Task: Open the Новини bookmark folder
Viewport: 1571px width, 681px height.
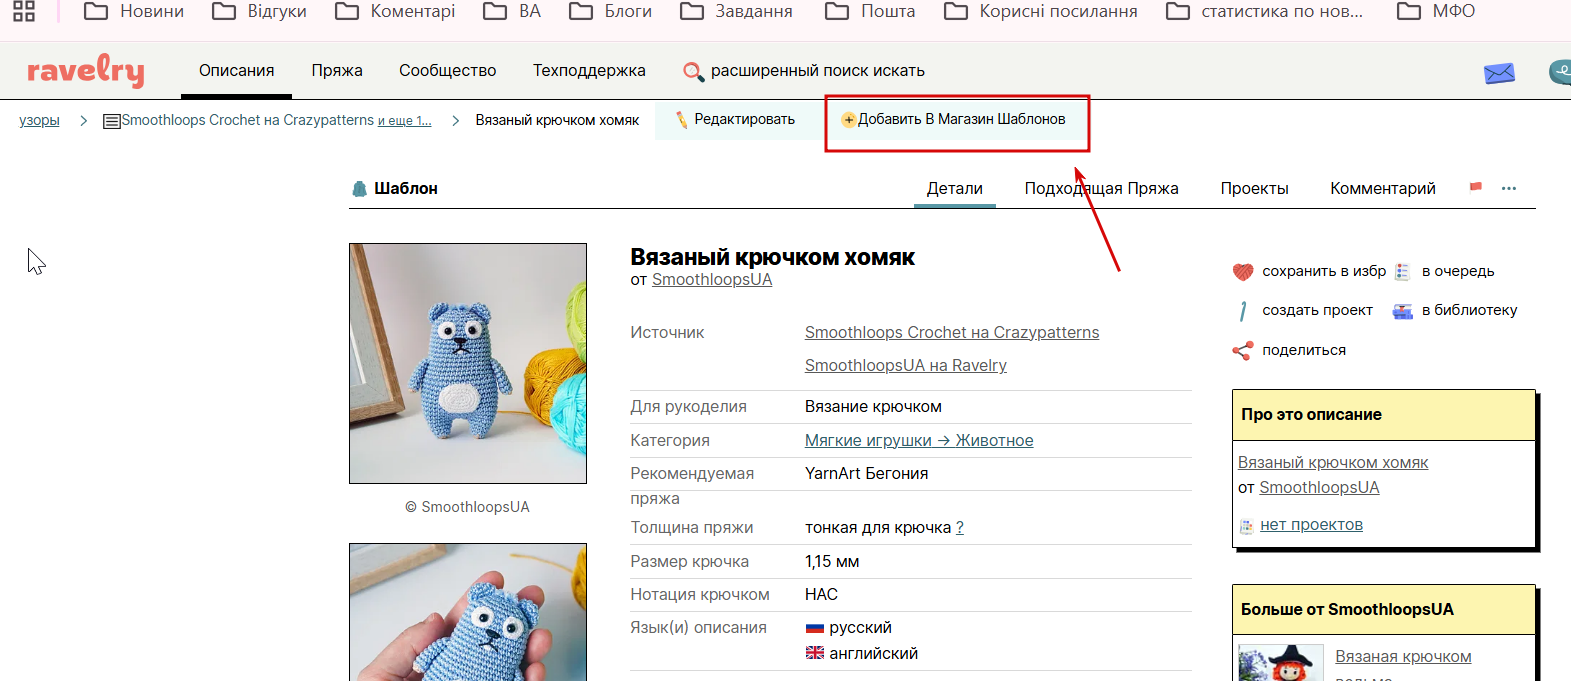Action: (x=134, y=11)
